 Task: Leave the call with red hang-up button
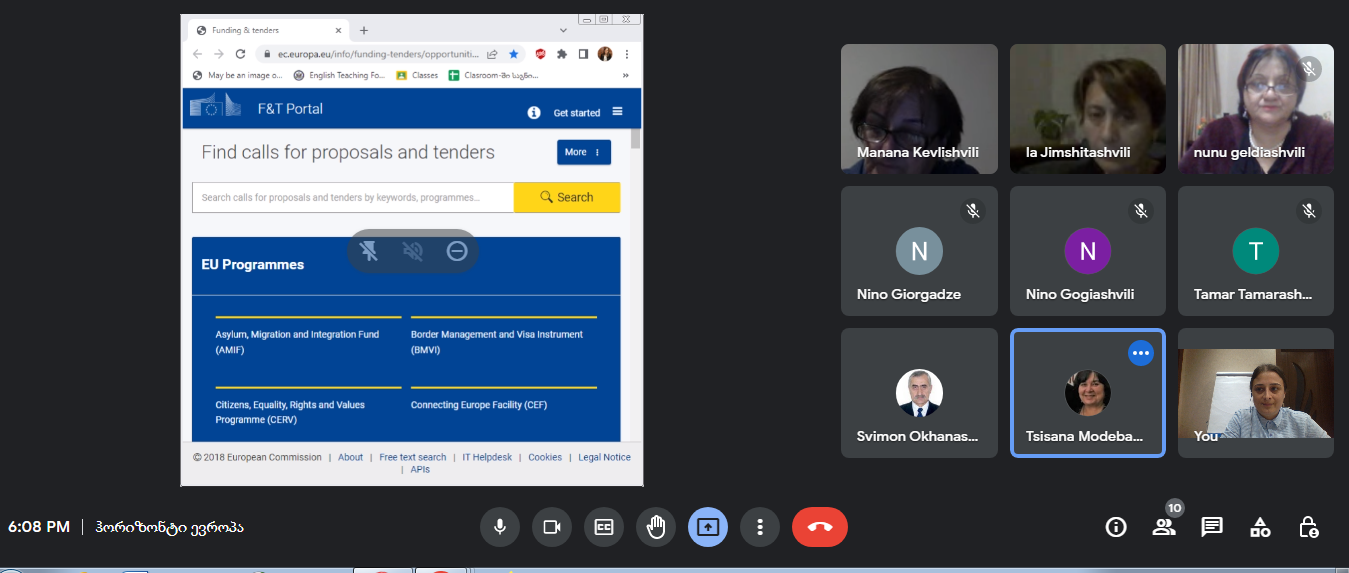(819, 527)
